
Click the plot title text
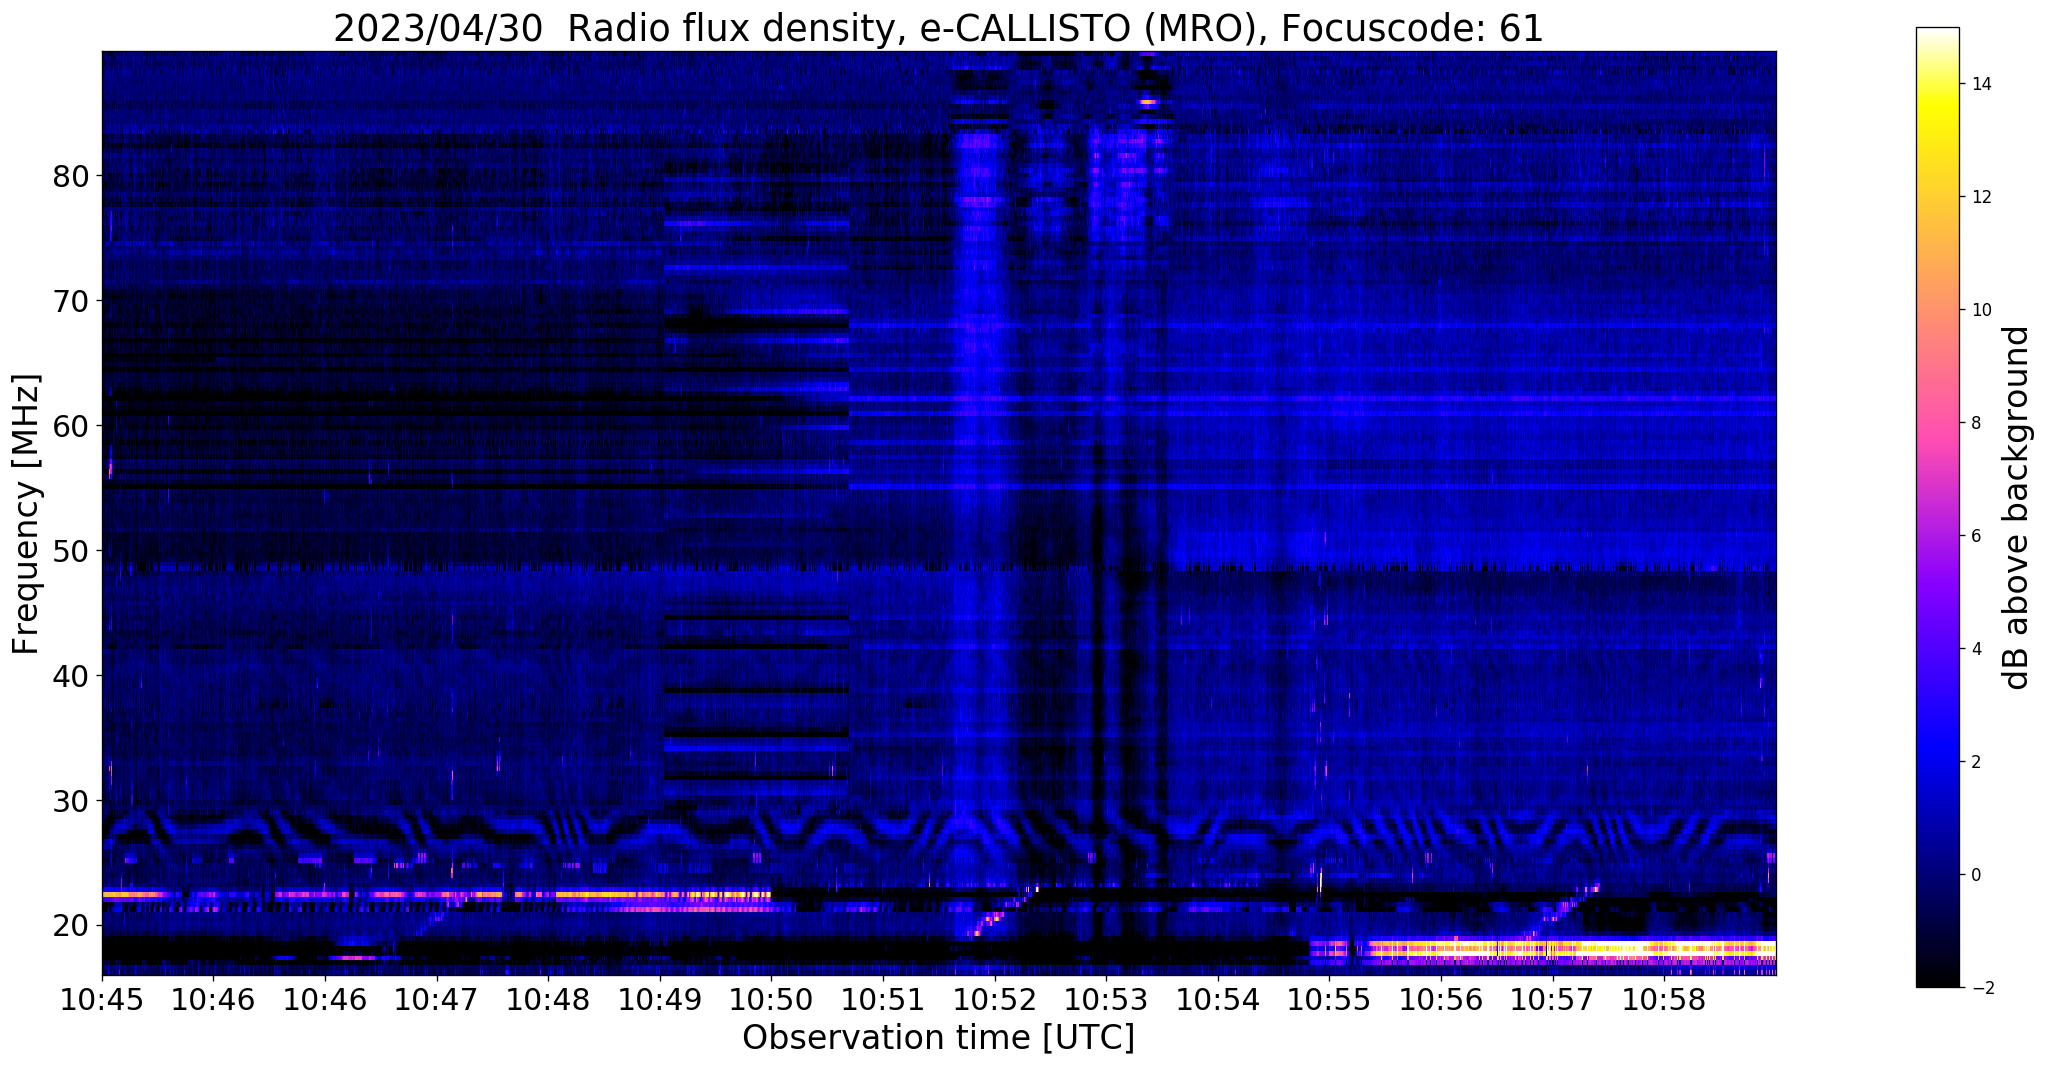click(938, 28)
